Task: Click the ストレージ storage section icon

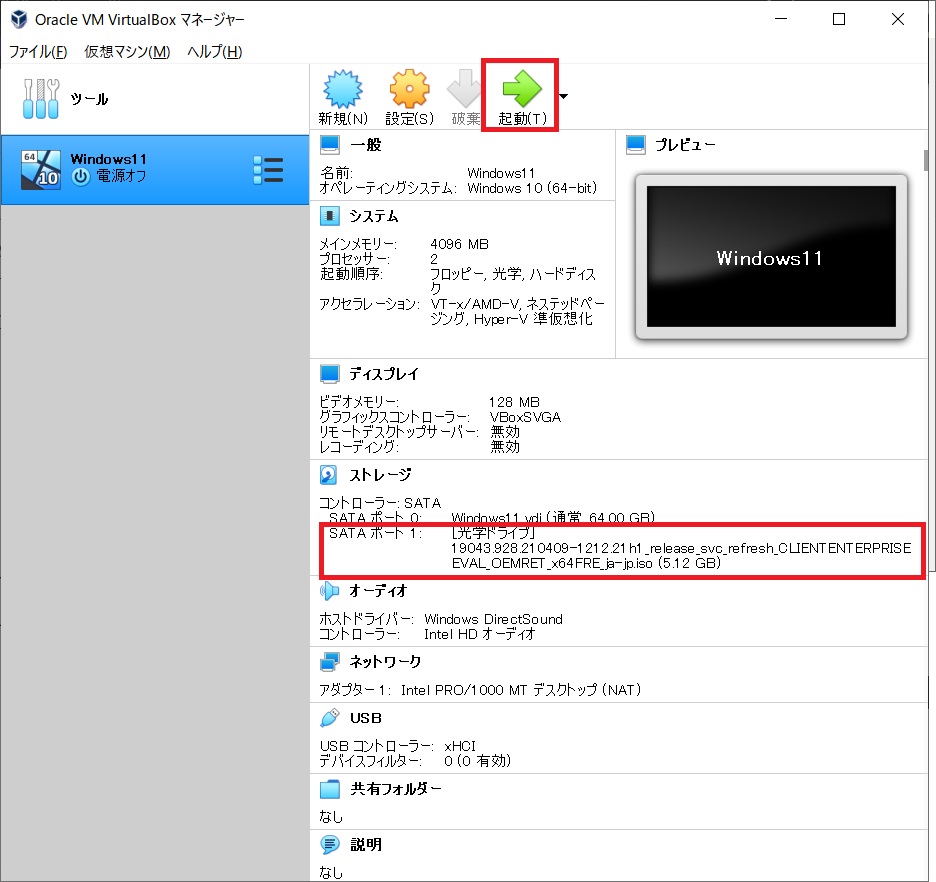Action: pyautogui.click(x=329, y=475)
